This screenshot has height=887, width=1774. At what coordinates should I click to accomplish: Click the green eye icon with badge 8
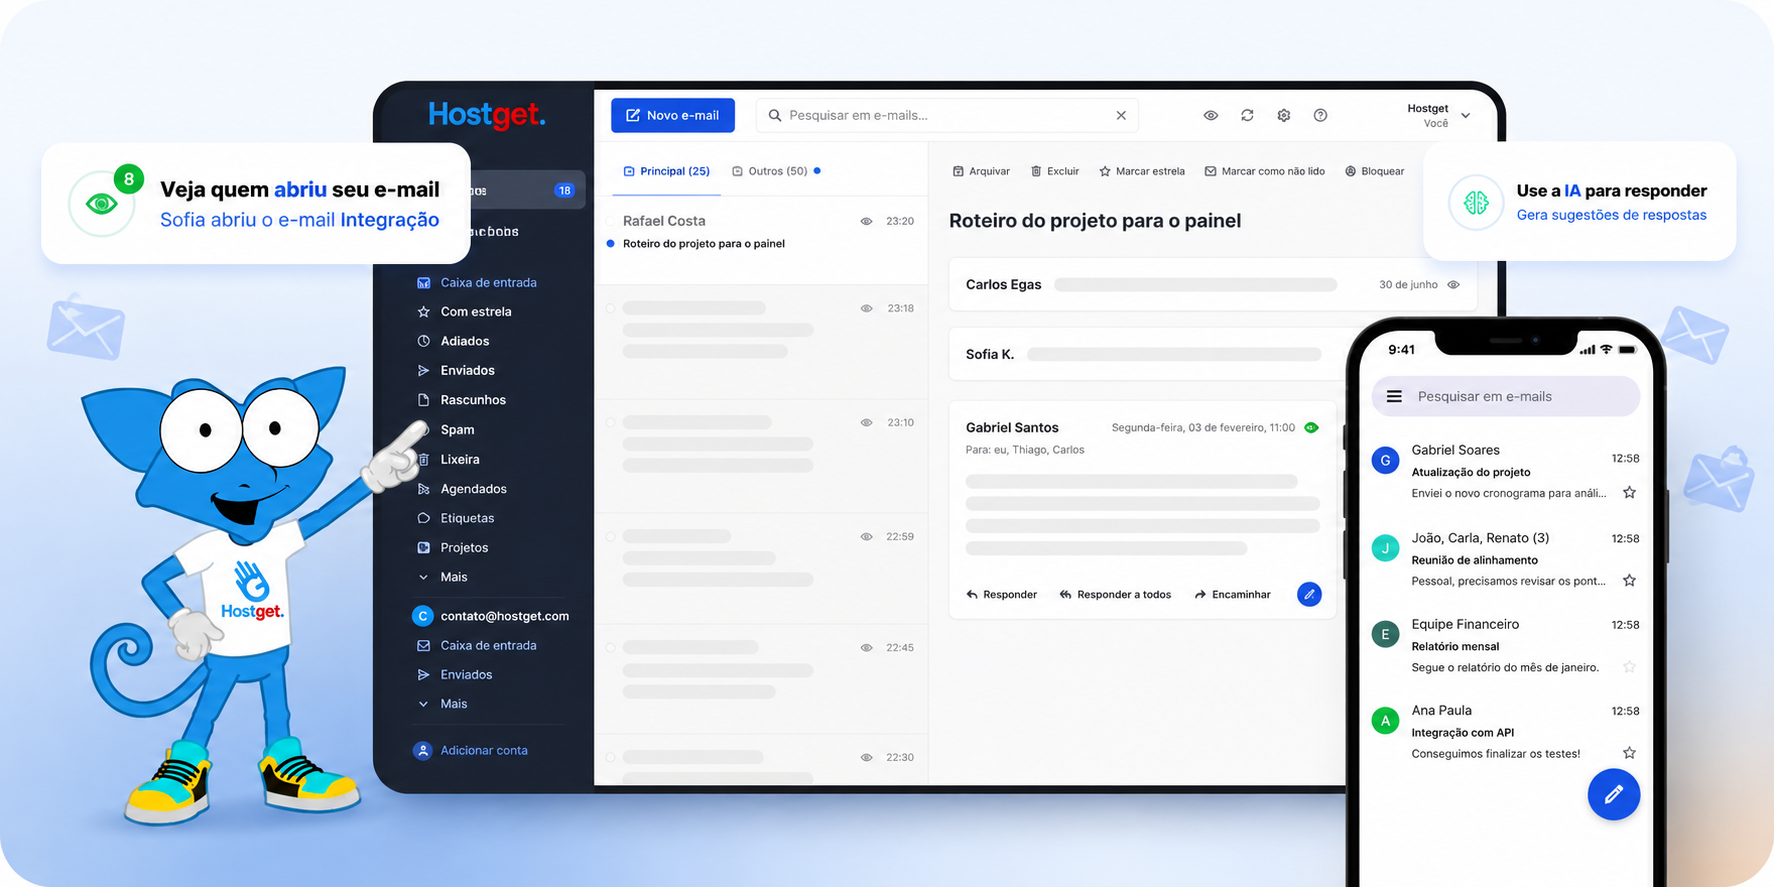coord(102,204)
